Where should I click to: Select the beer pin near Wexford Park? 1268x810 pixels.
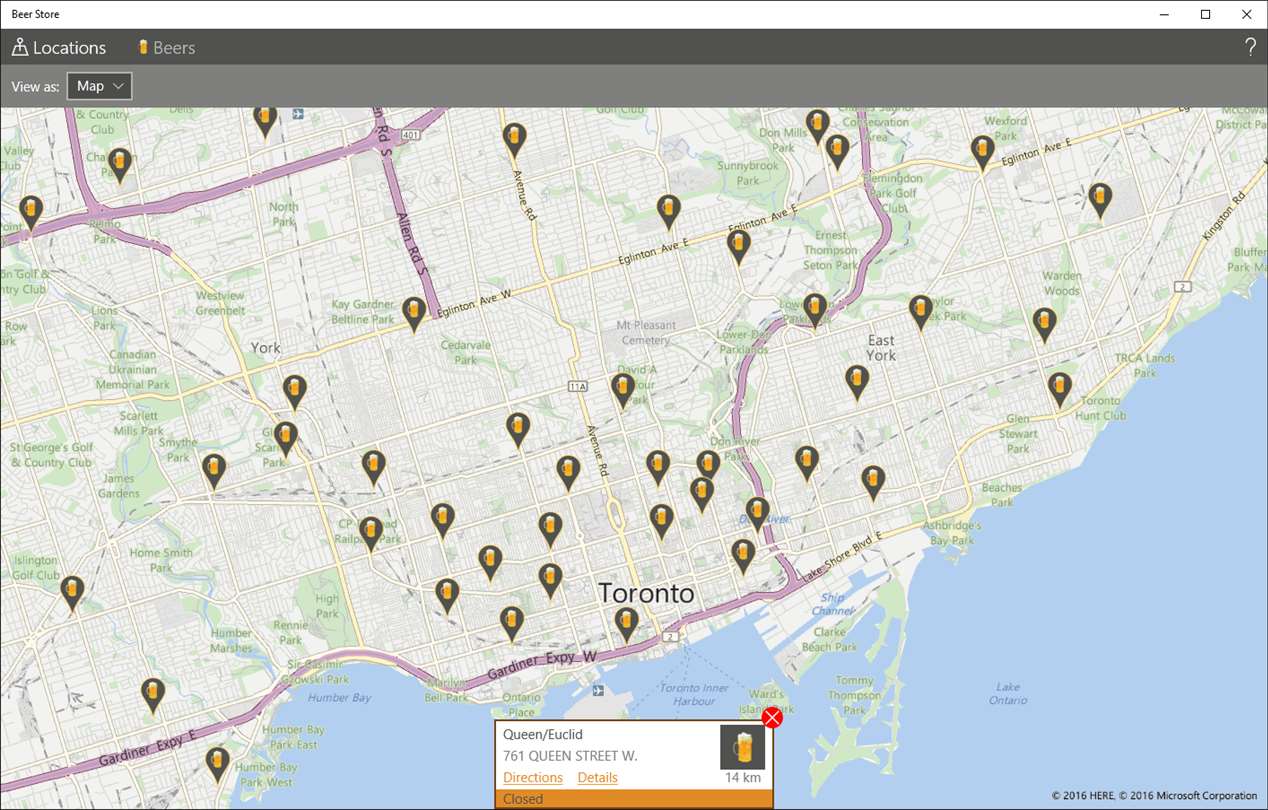tap(983, 153)
